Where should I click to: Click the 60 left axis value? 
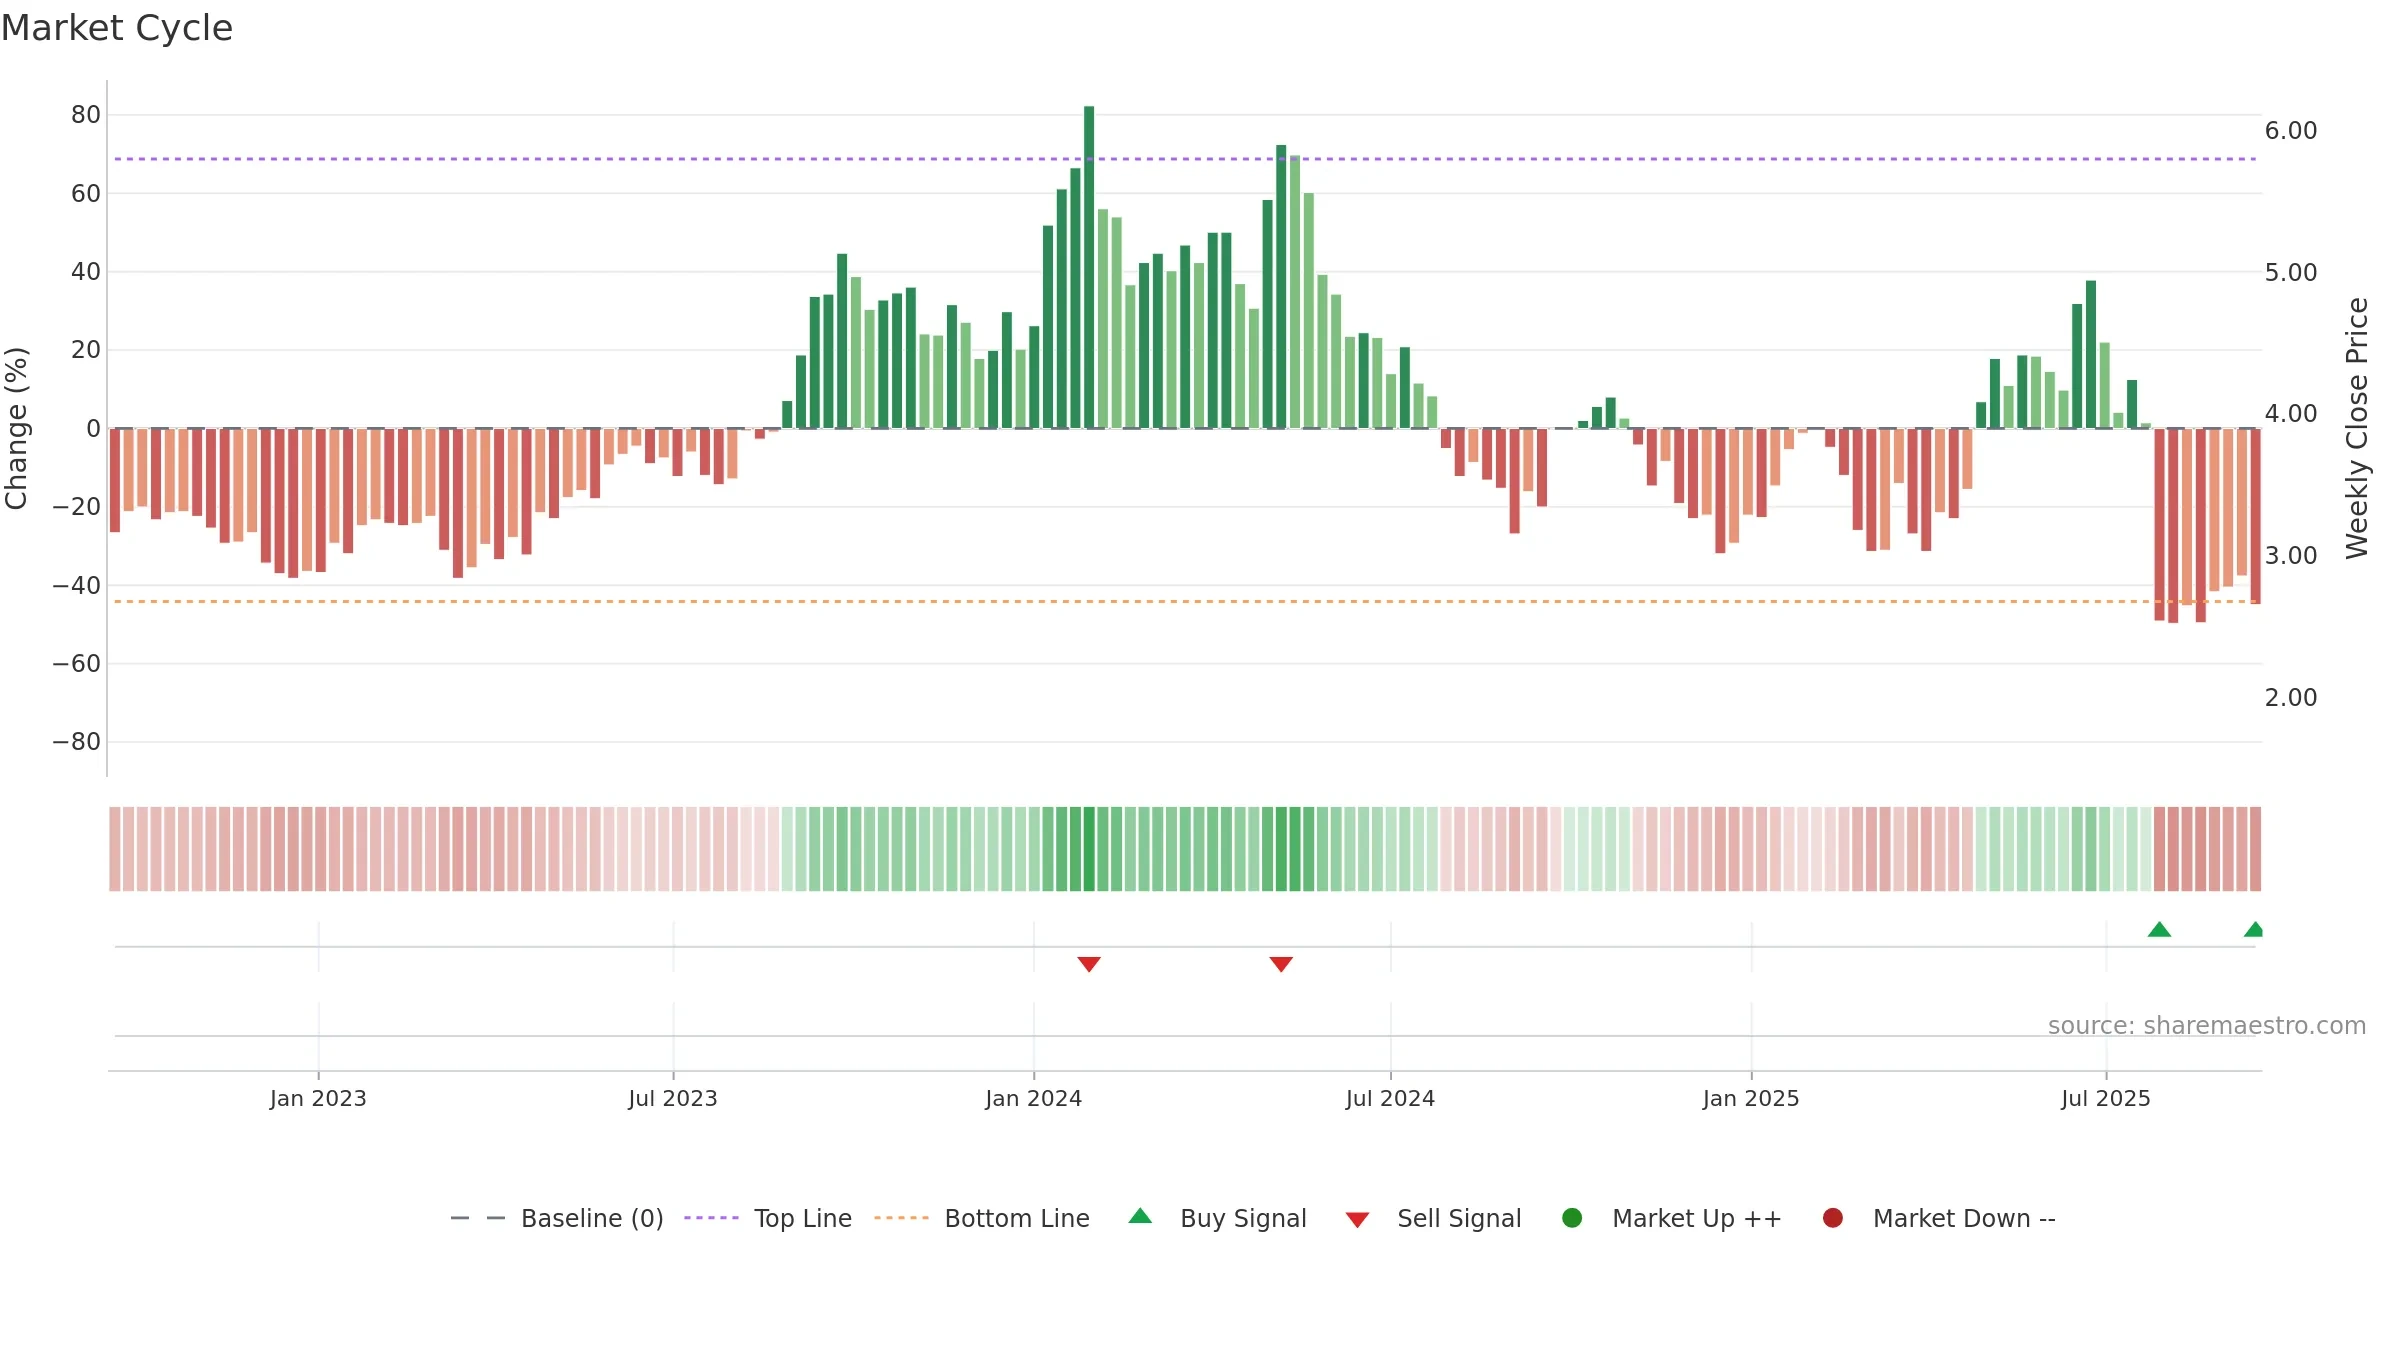point(86,193)
